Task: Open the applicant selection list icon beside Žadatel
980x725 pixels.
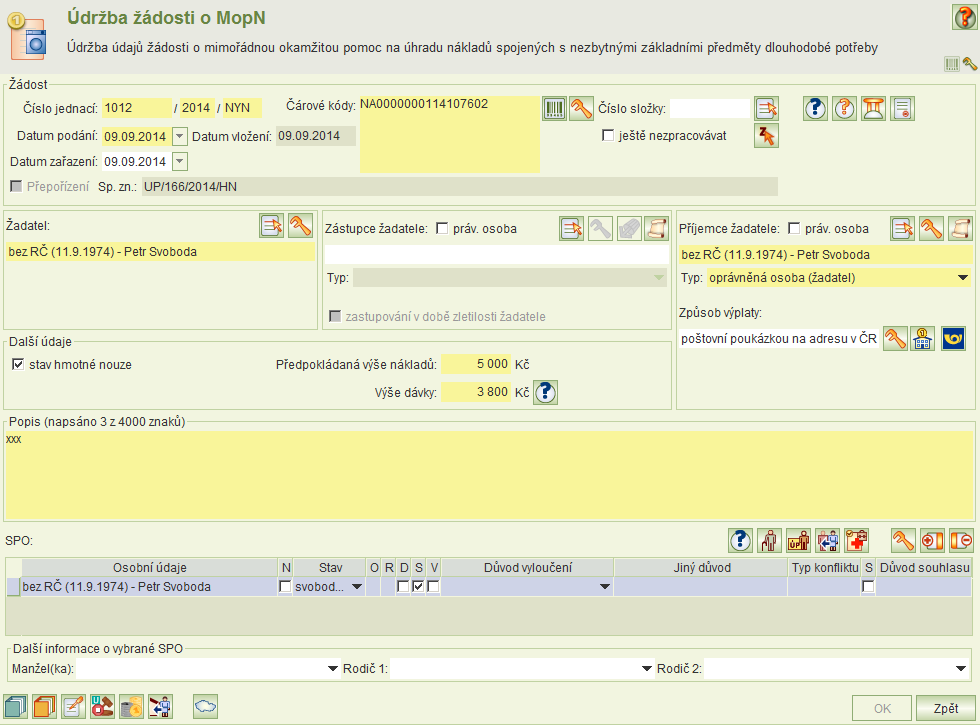Action: (x=271, y=226)
